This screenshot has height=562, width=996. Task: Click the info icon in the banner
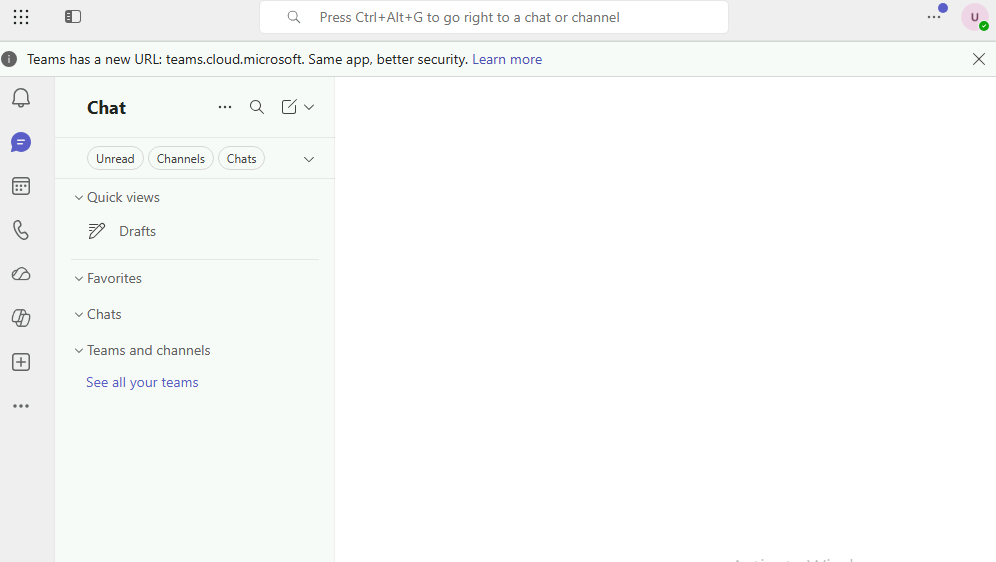9,59
